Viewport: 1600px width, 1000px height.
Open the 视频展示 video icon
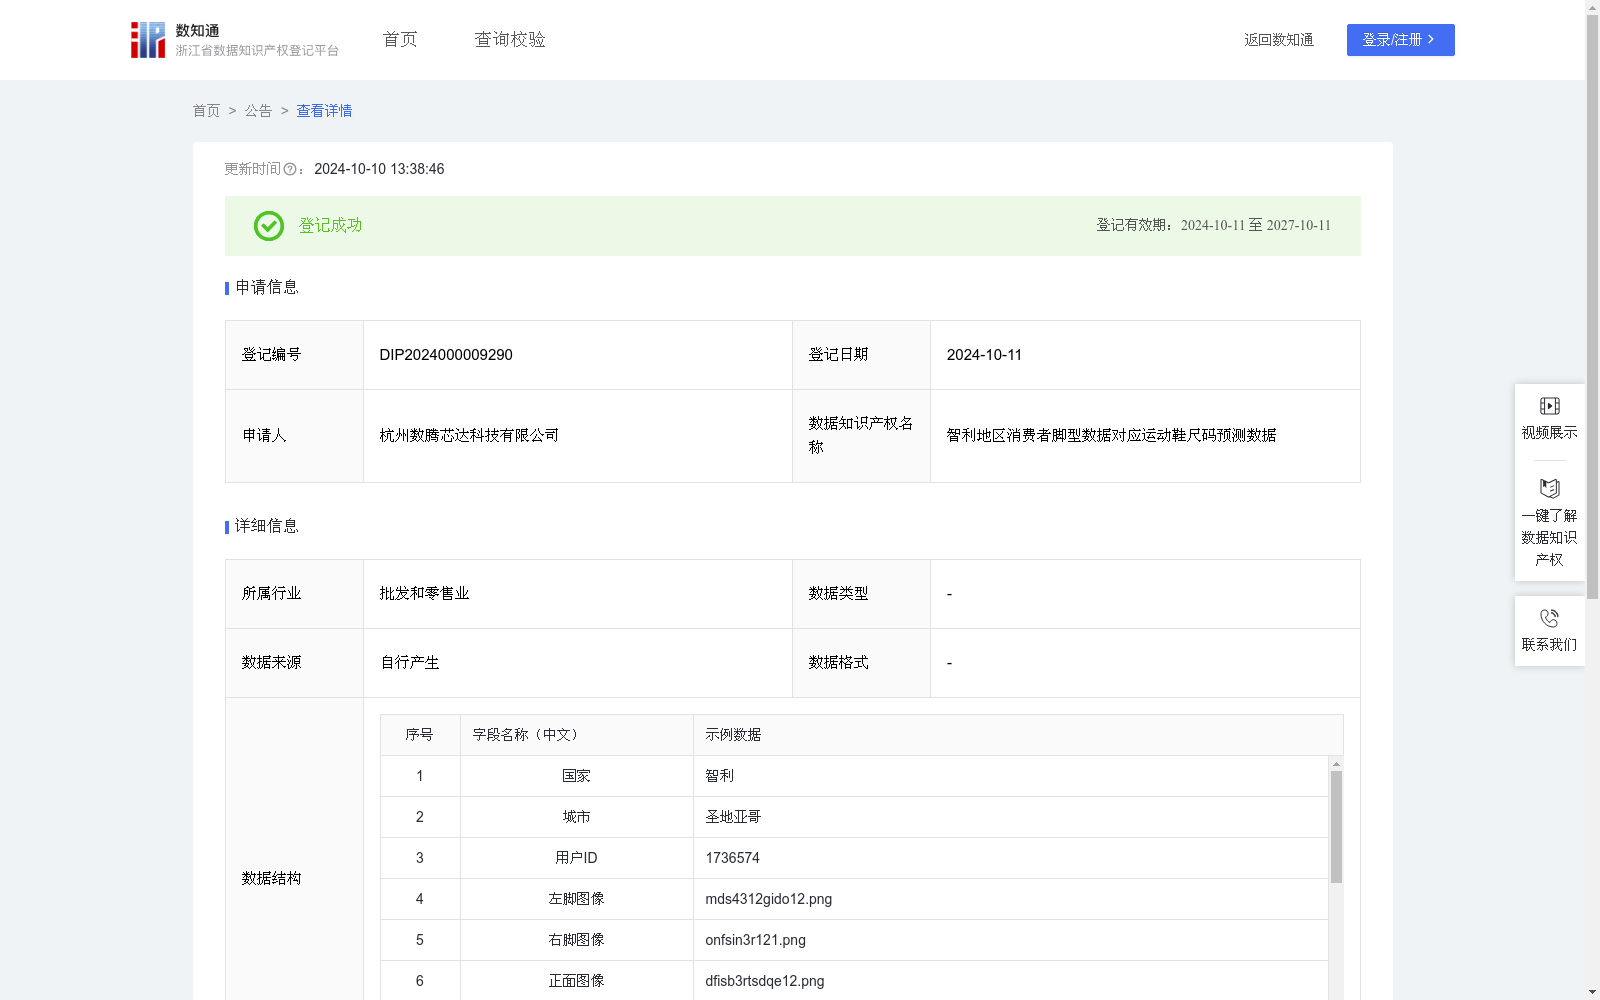coord(1549,406)
